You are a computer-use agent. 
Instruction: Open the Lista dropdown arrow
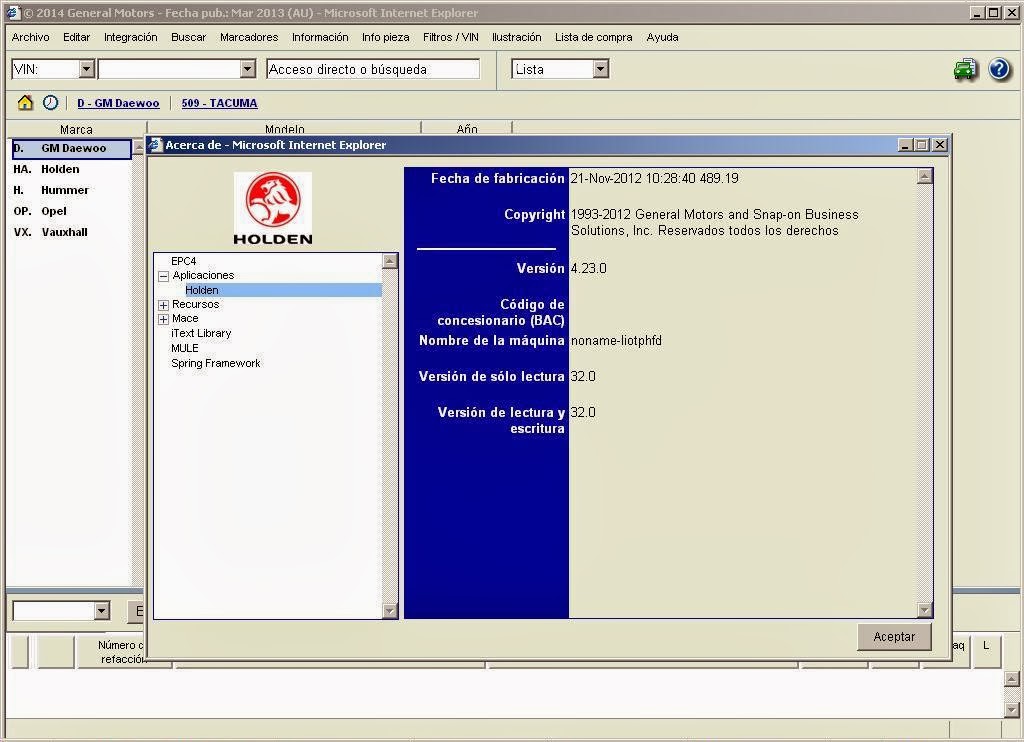pyautogui.click(x=601, y=69)
